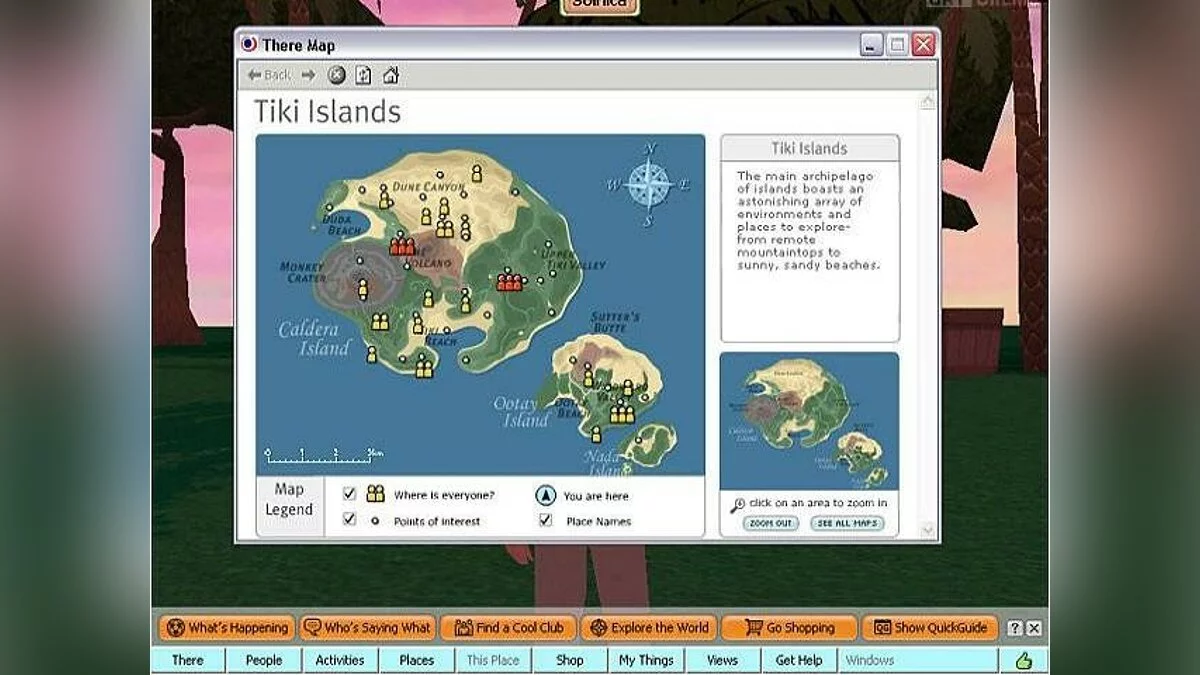Click the Zoom Out button
The height and width of the screenshot is (675, 1200).
pyautogui.click(x=770, y=523)
